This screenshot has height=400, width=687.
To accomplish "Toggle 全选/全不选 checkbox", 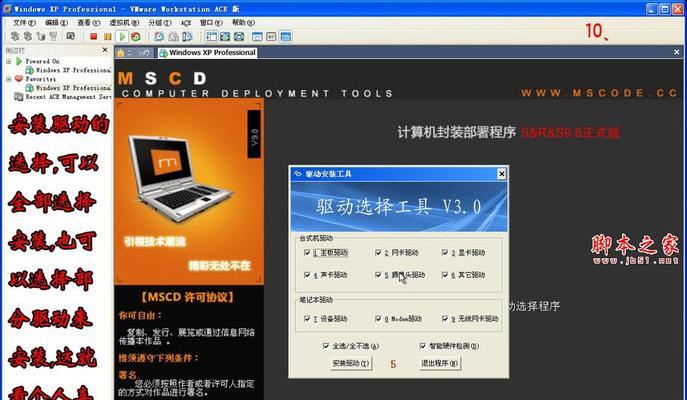I will pos(326,346).
